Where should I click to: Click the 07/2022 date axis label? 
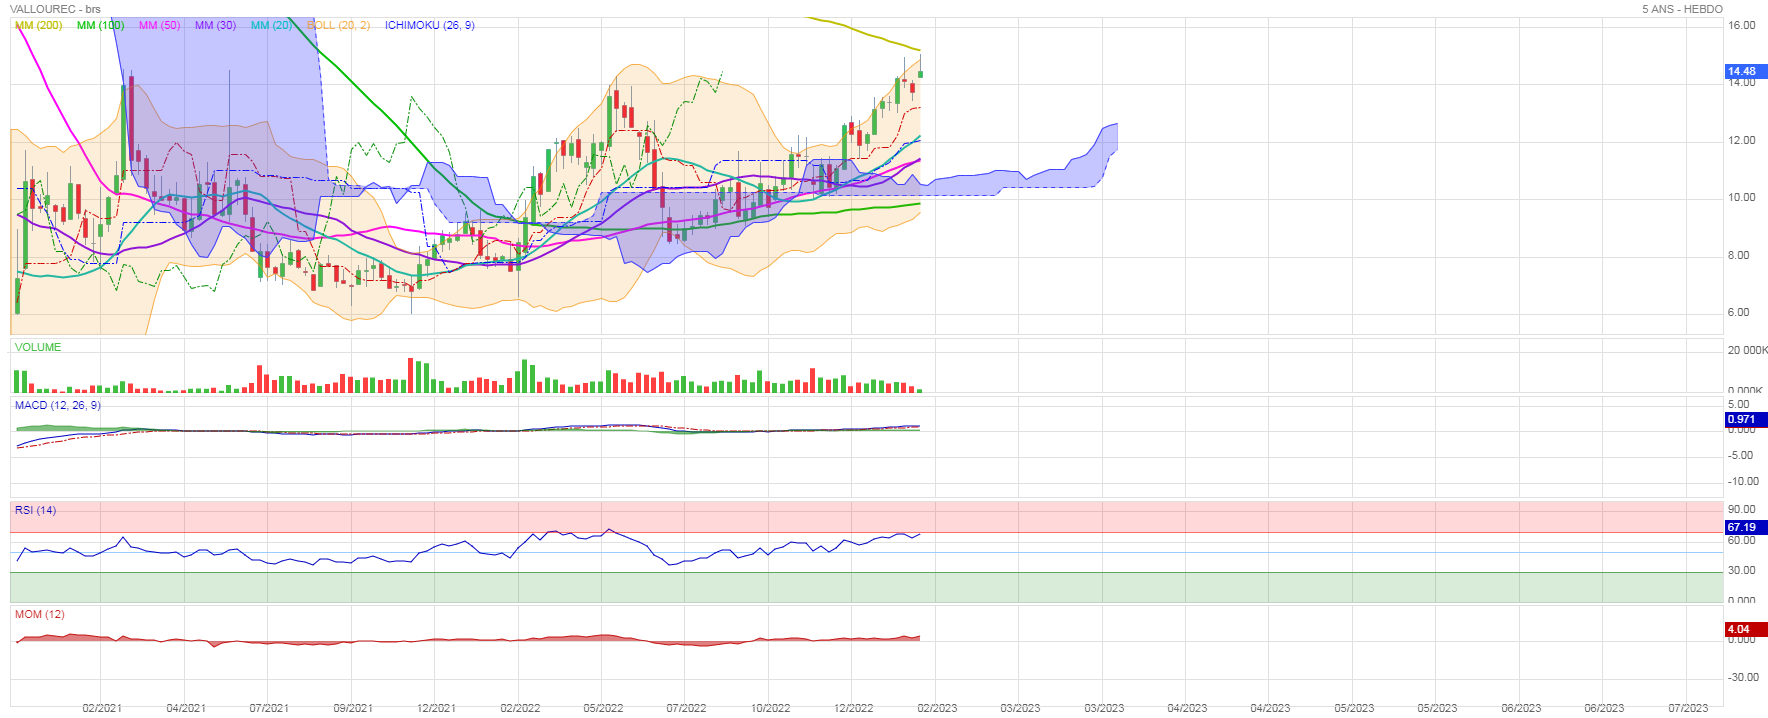(686, 708)
